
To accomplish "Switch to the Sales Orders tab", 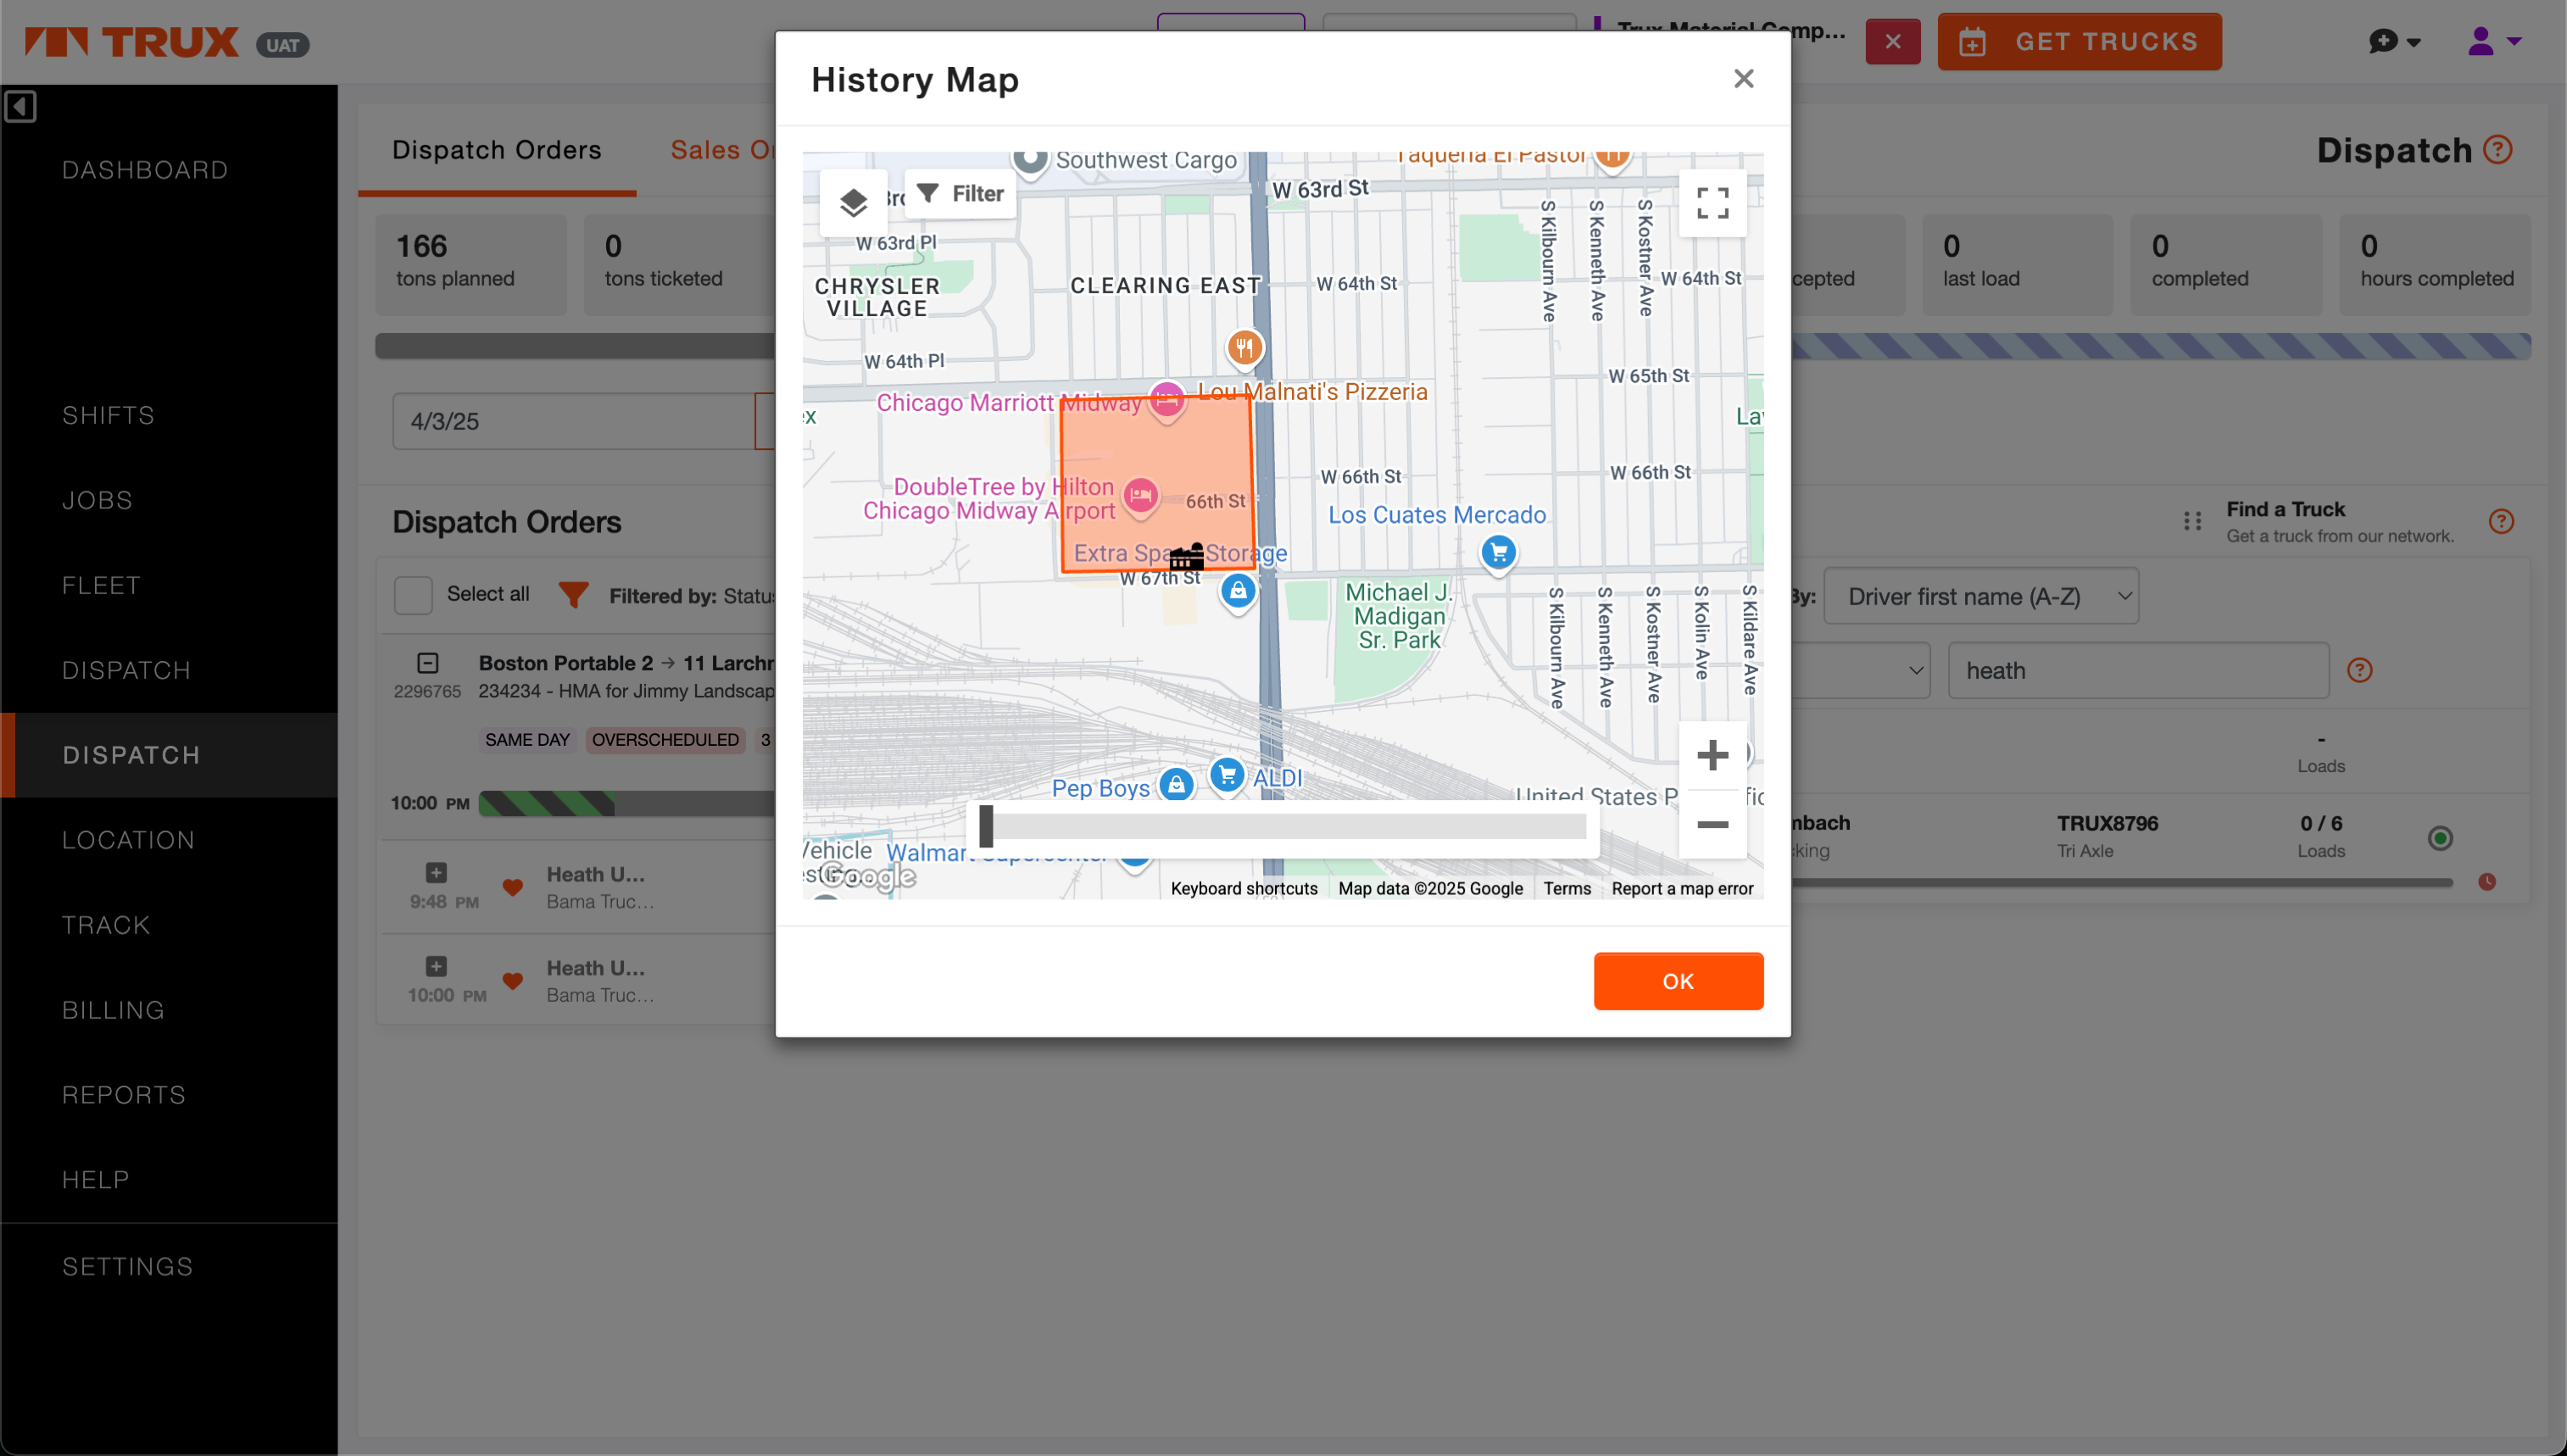I will coord(723,150).
